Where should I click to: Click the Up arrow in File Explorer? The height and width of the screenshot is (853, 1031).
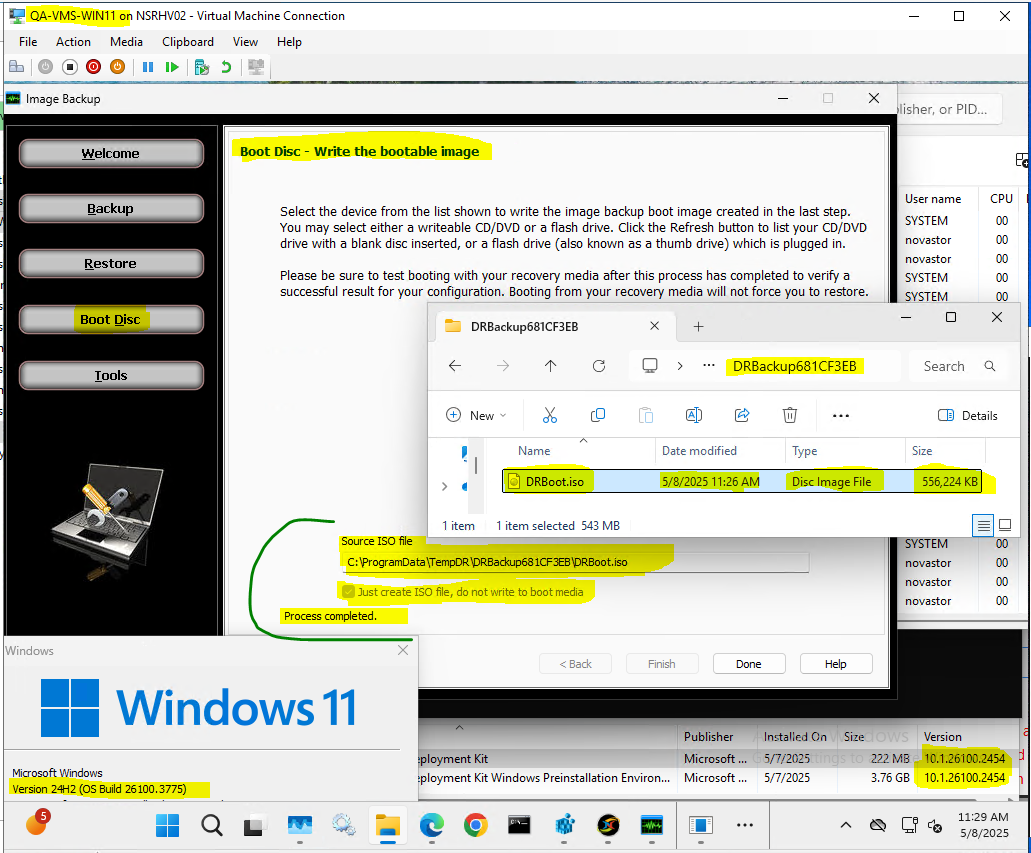point(550,366)
